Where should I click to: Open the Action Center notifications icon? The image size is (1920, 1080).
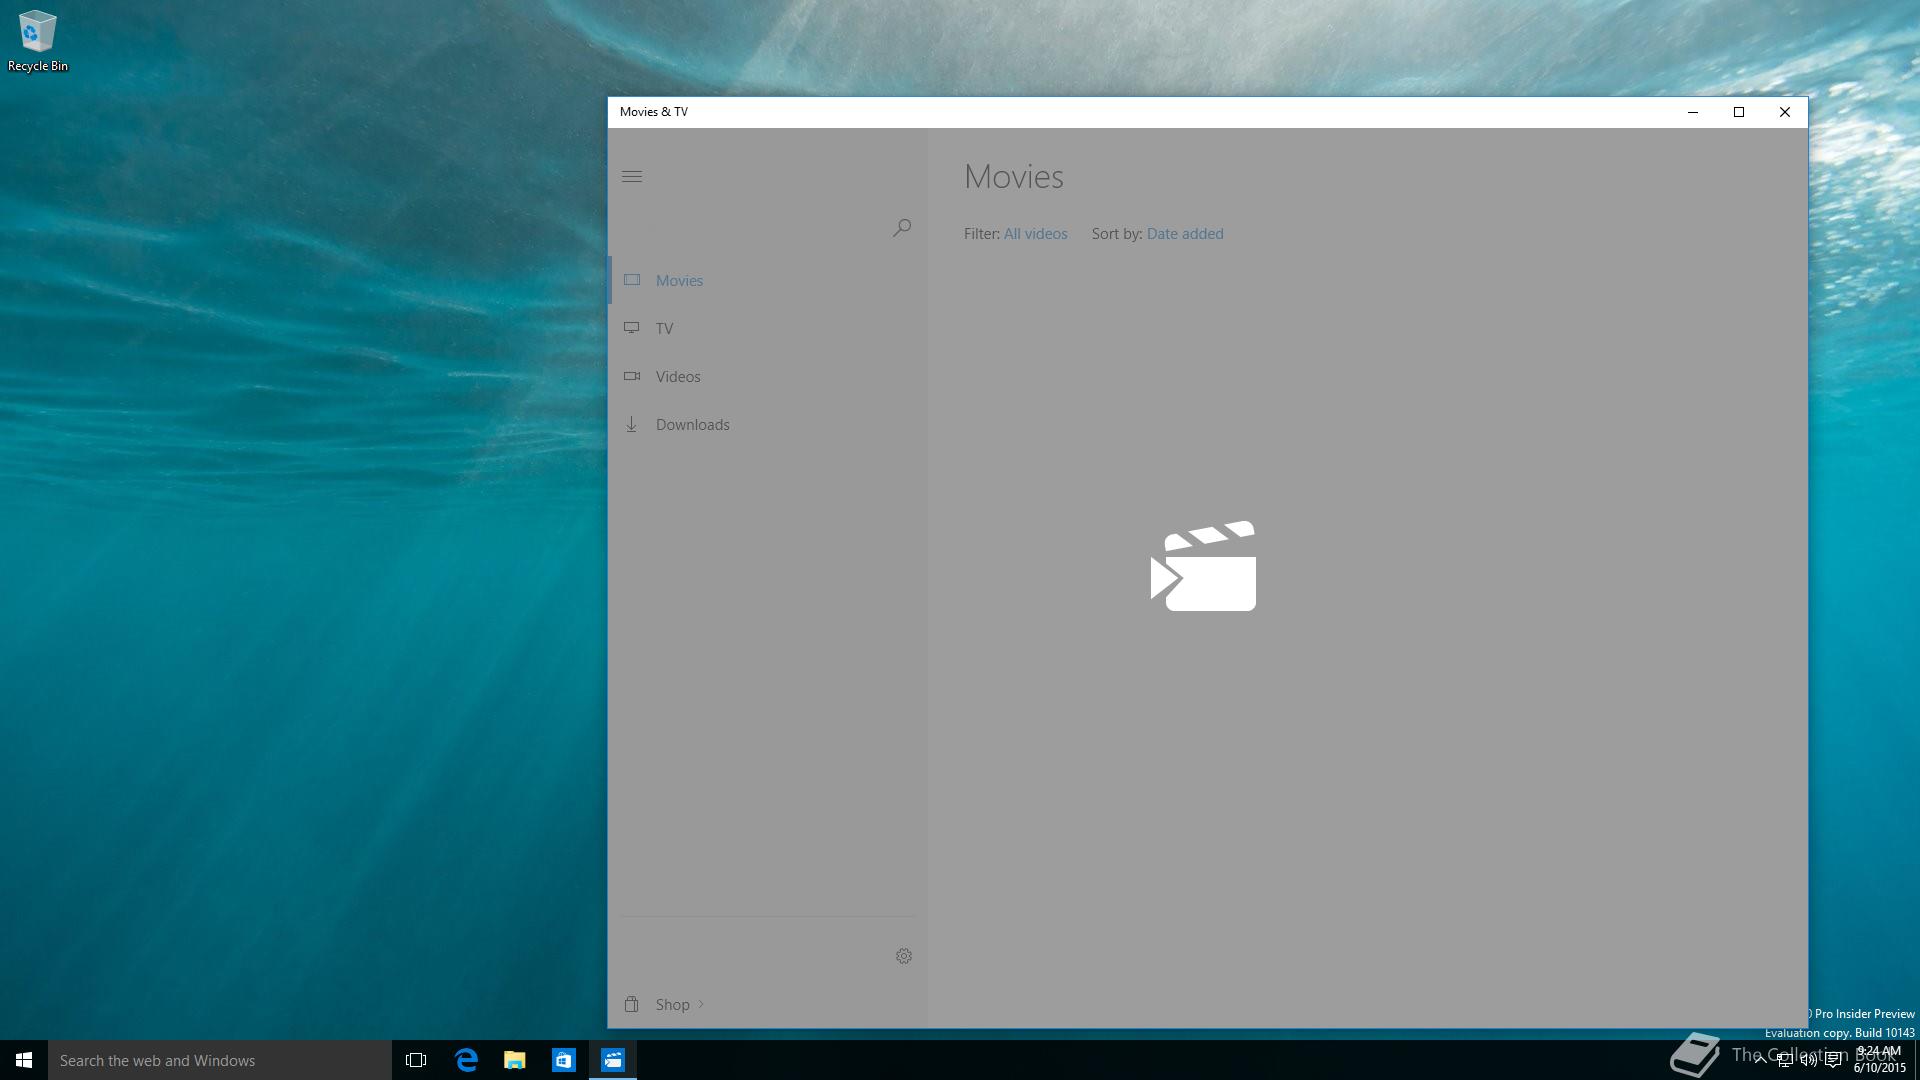1833,1061
